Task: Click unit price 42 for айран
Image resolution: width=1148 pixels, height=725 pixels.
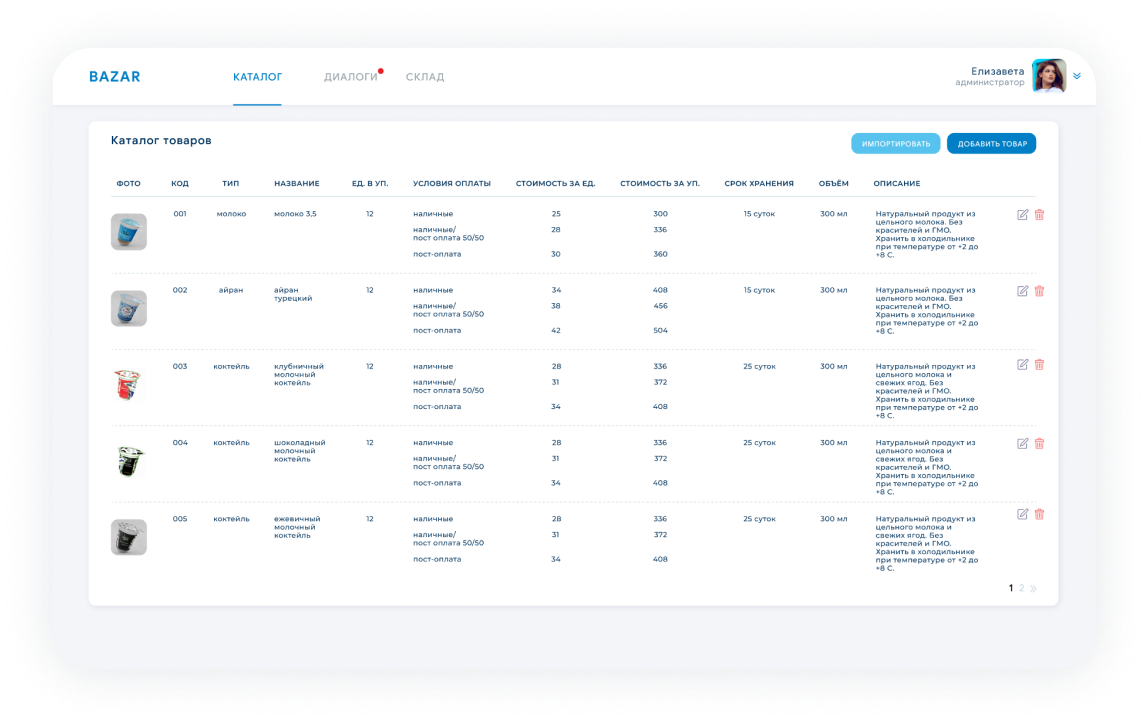Action: tap(556, 330)
